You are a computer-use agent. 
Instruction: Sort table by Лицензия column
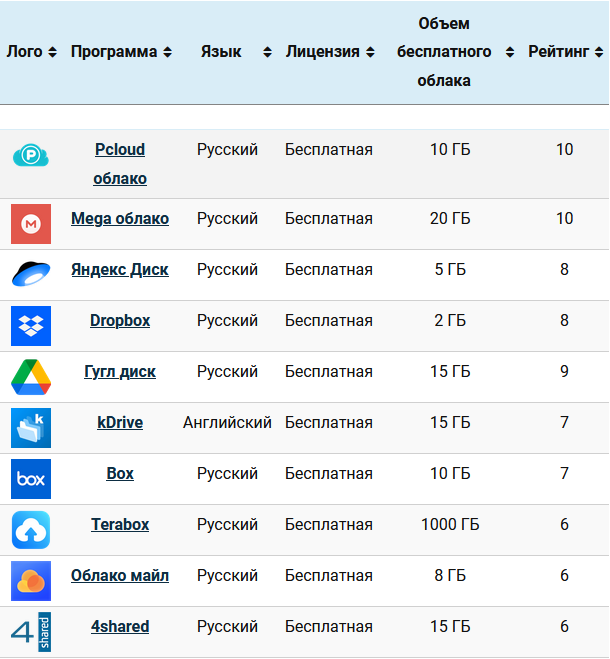click(370, 52)
